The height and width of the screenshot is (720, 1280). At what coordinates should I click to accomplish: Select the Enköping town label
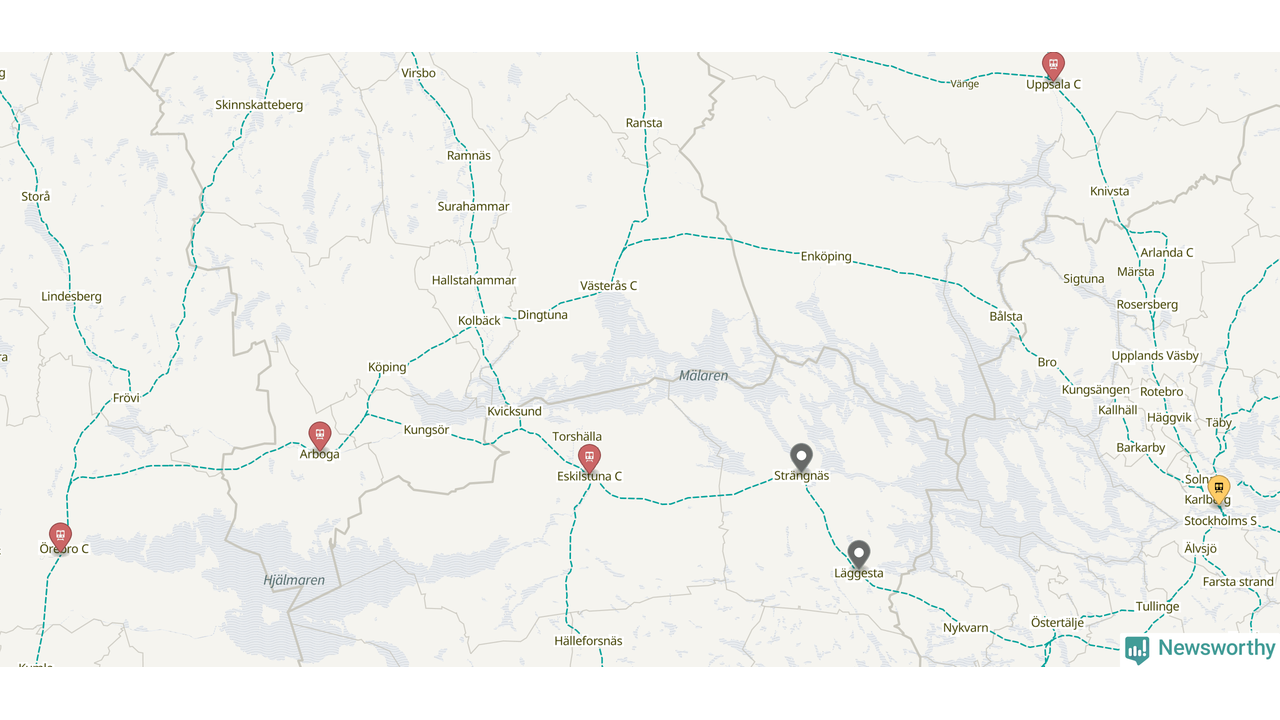[826, 257]
